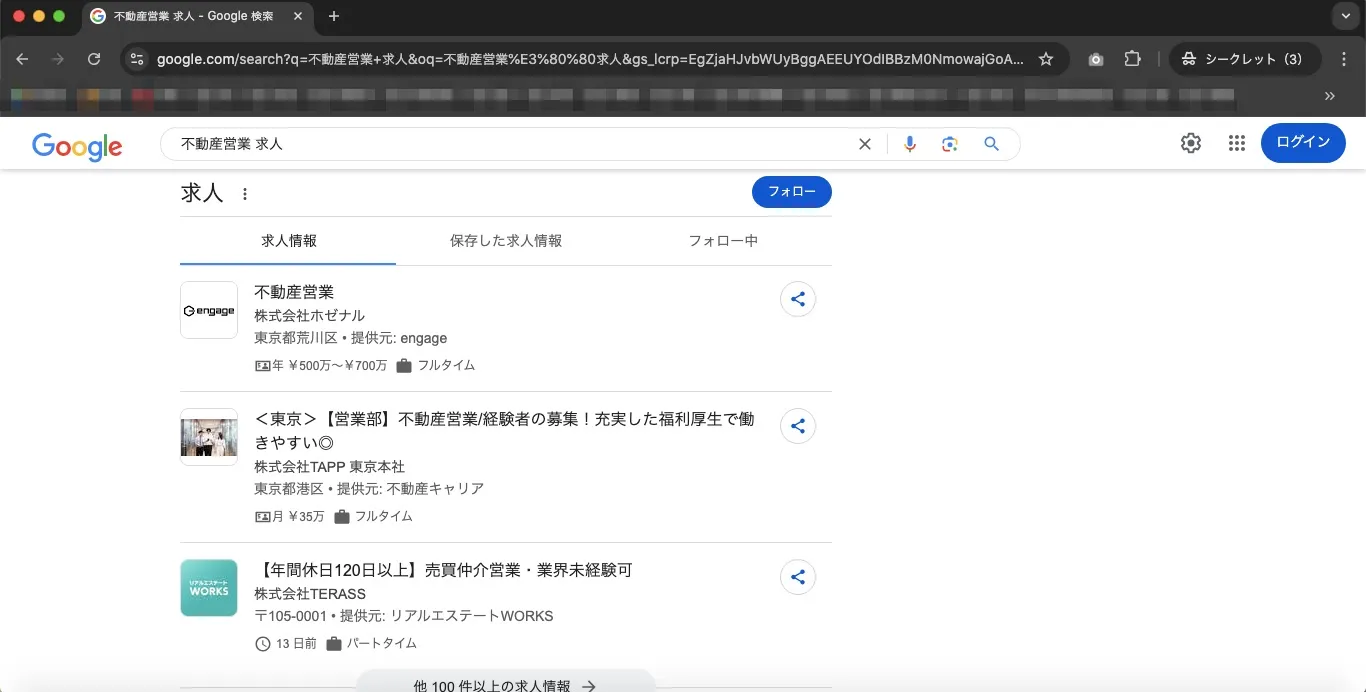Reload the page with refresh icon
The height and width of the screenshot is (692, 1366).
94,59
